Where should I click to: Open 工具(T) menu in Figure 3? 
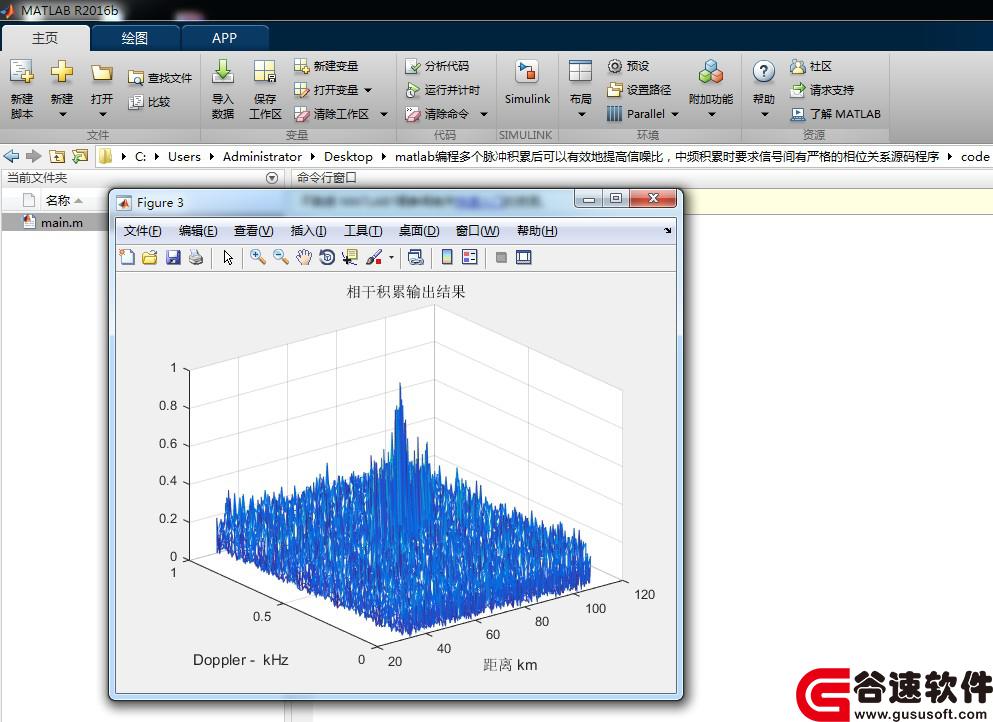tap(363, 231)
